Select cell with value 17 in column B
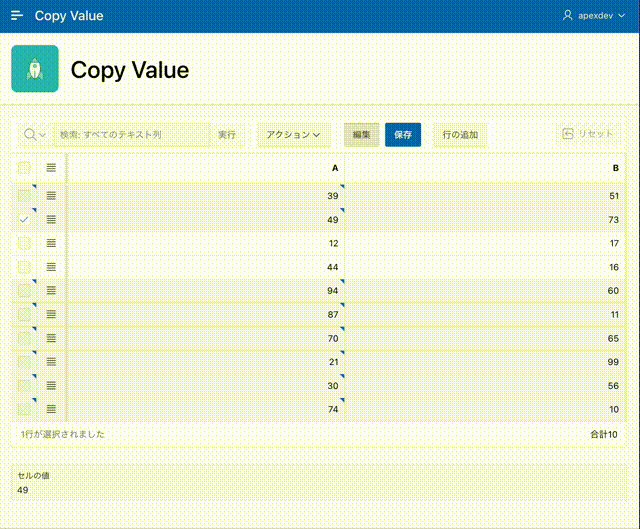 click(x=485, y=243)
